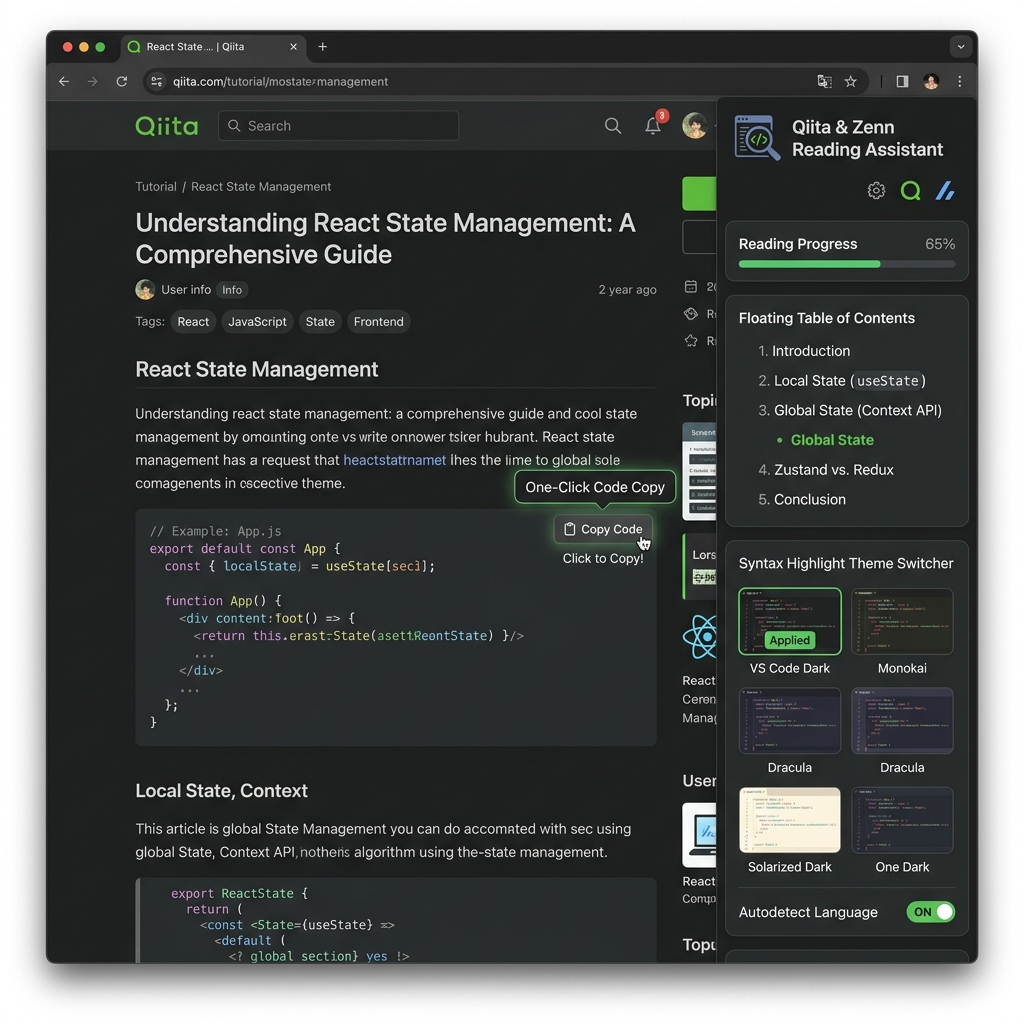
Task: Open the React tag
Action: click(x=193, y=322)
